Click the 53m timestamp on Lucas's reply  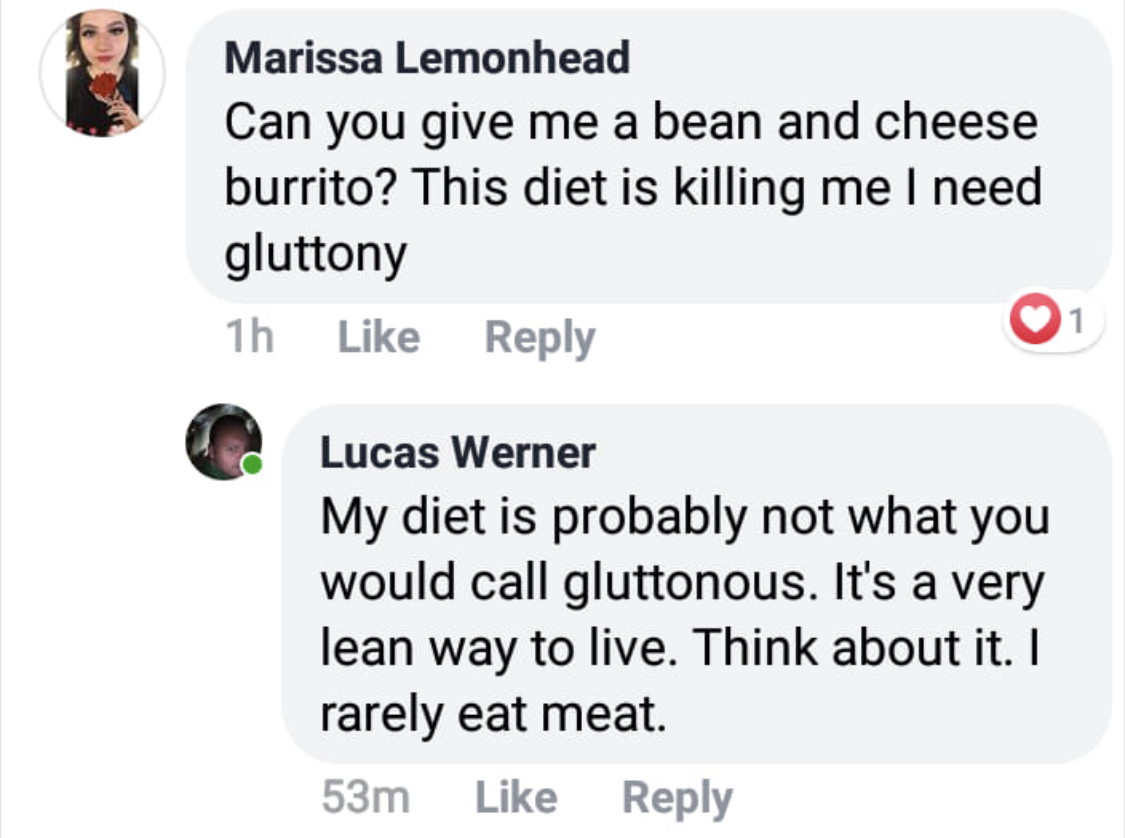[366, 797]
